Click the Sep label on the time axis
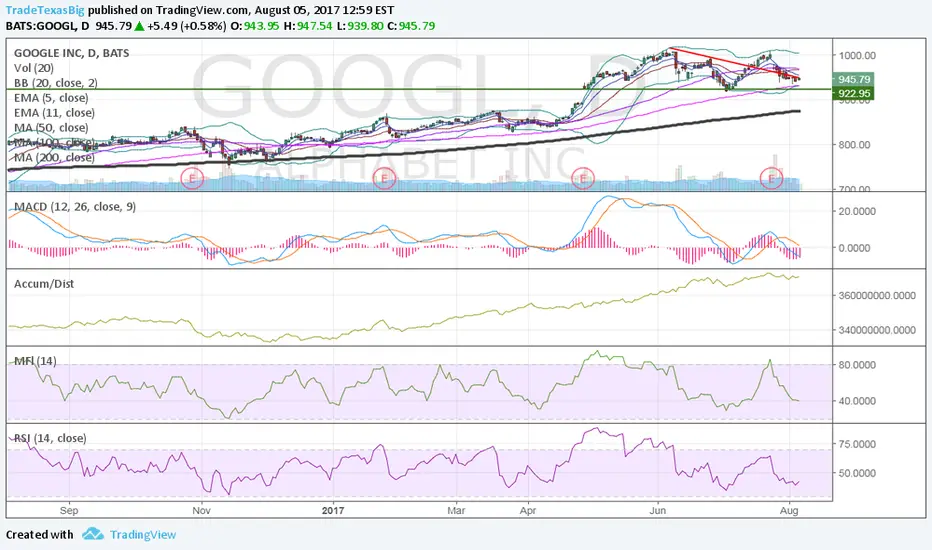This screenshot has width=932, height=550. [69, 510]
